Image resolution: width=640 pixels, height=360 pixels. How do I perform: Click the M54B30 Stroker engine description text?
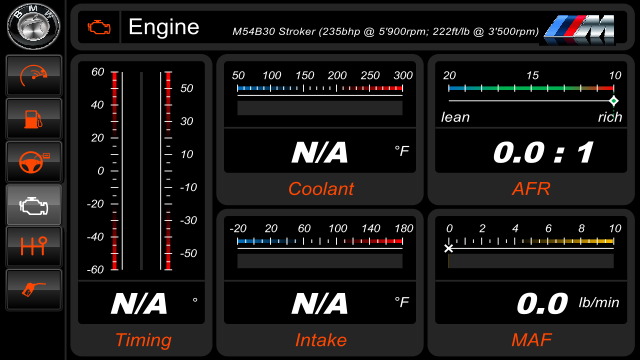click(385, 31)
